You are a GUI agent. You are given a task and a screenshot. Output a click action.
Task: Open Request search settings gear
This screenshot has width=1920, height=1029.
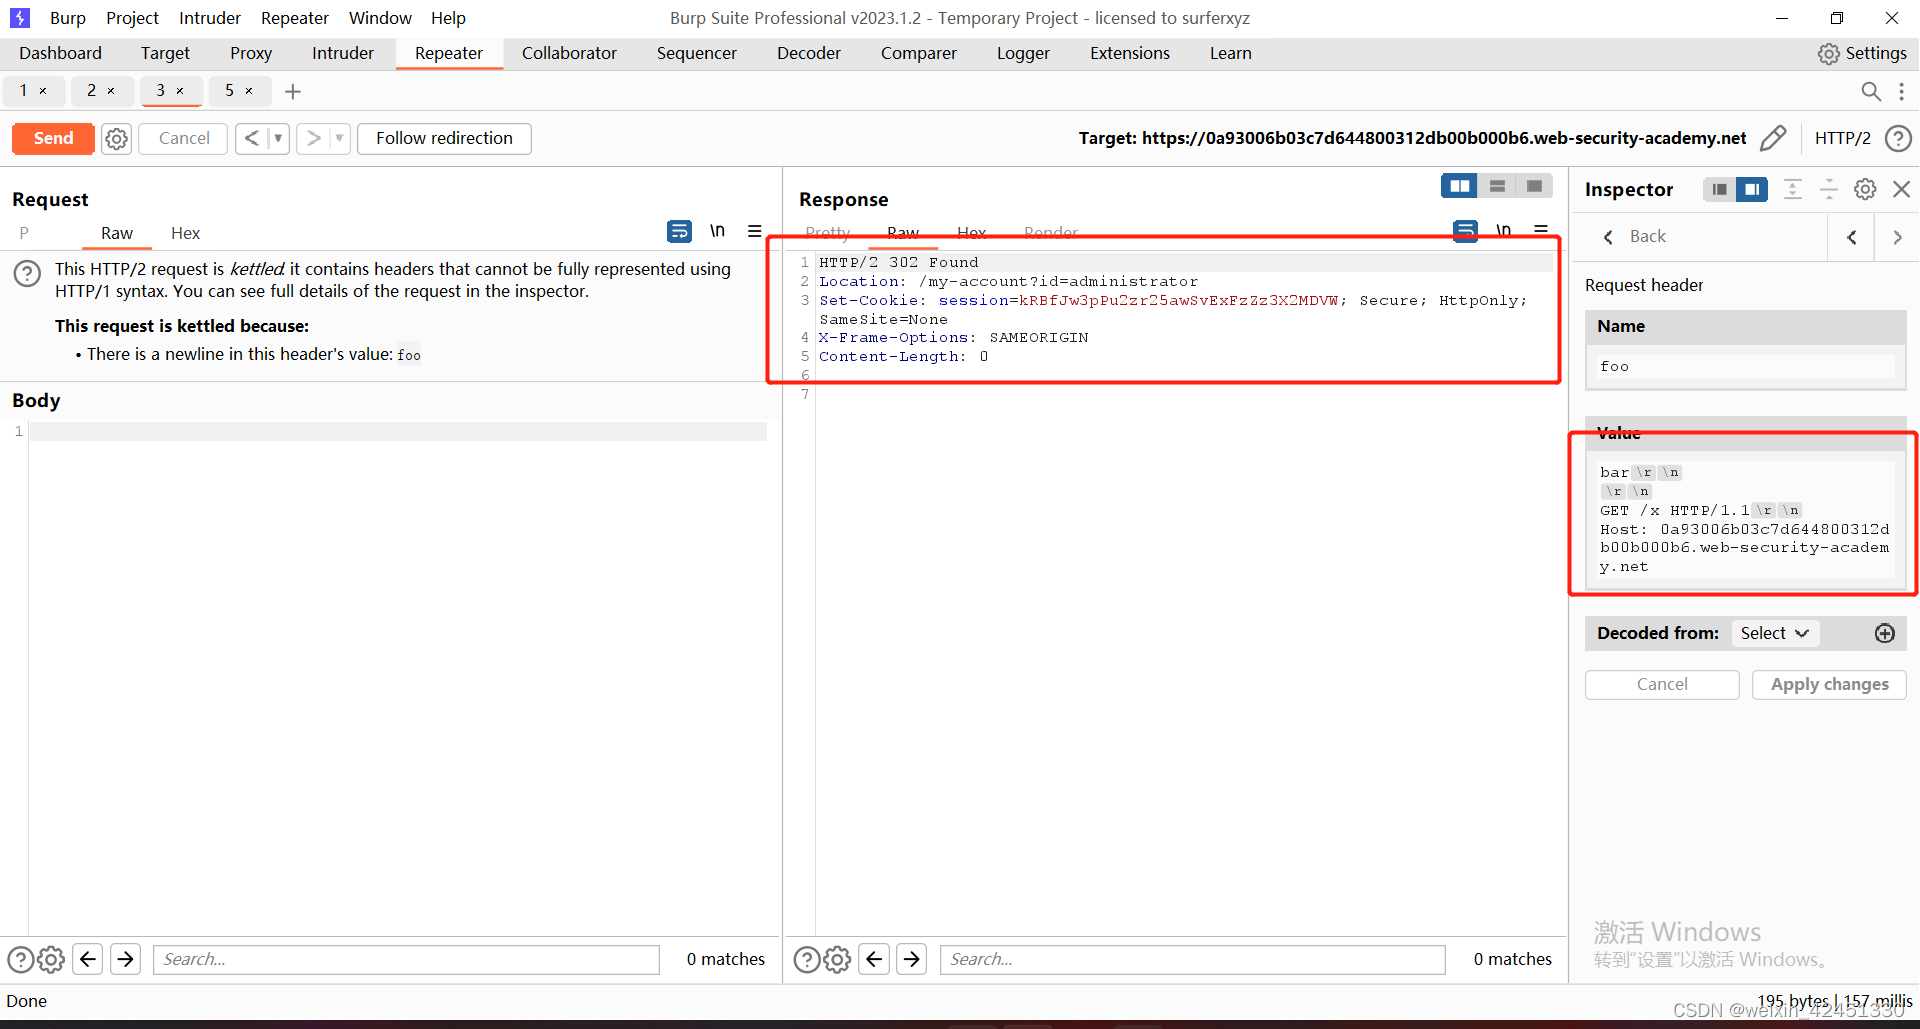click(51, 960)
